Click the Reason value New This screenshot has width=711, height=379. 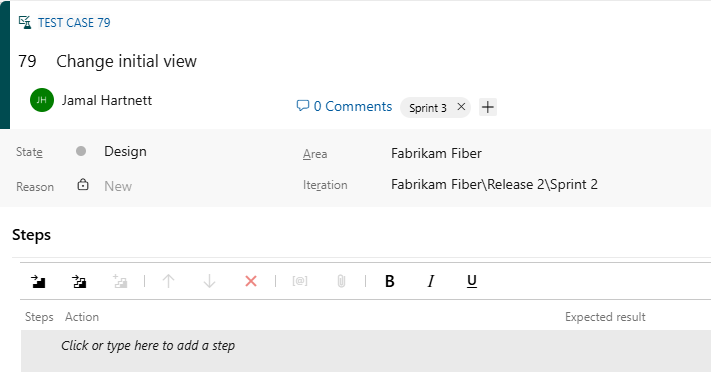(118, 186)
